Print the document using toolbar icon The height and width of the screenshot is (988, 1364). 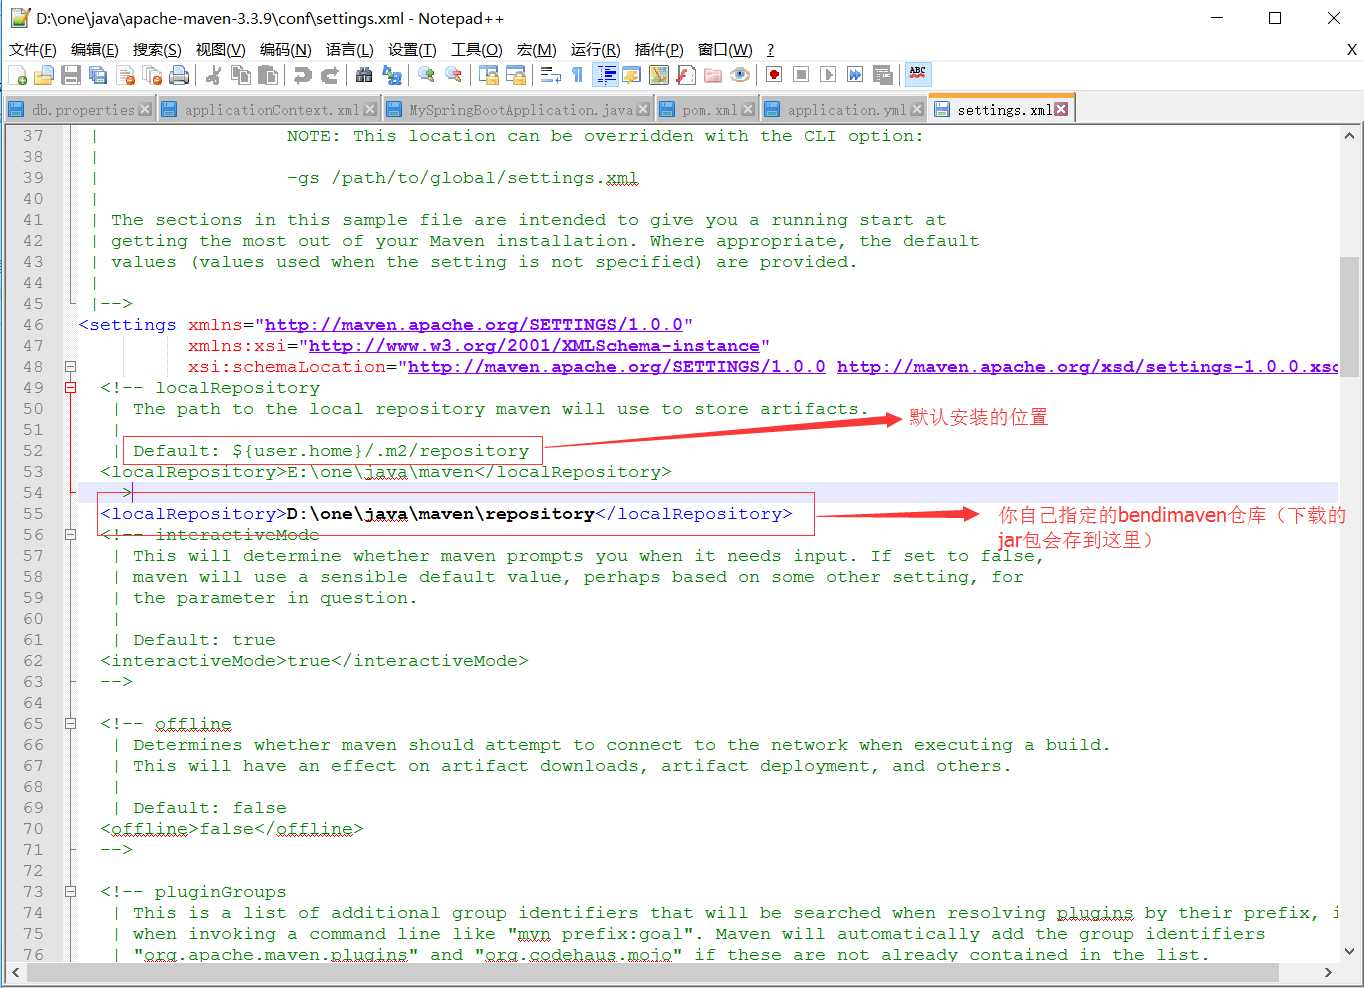[x=179, y=75]
